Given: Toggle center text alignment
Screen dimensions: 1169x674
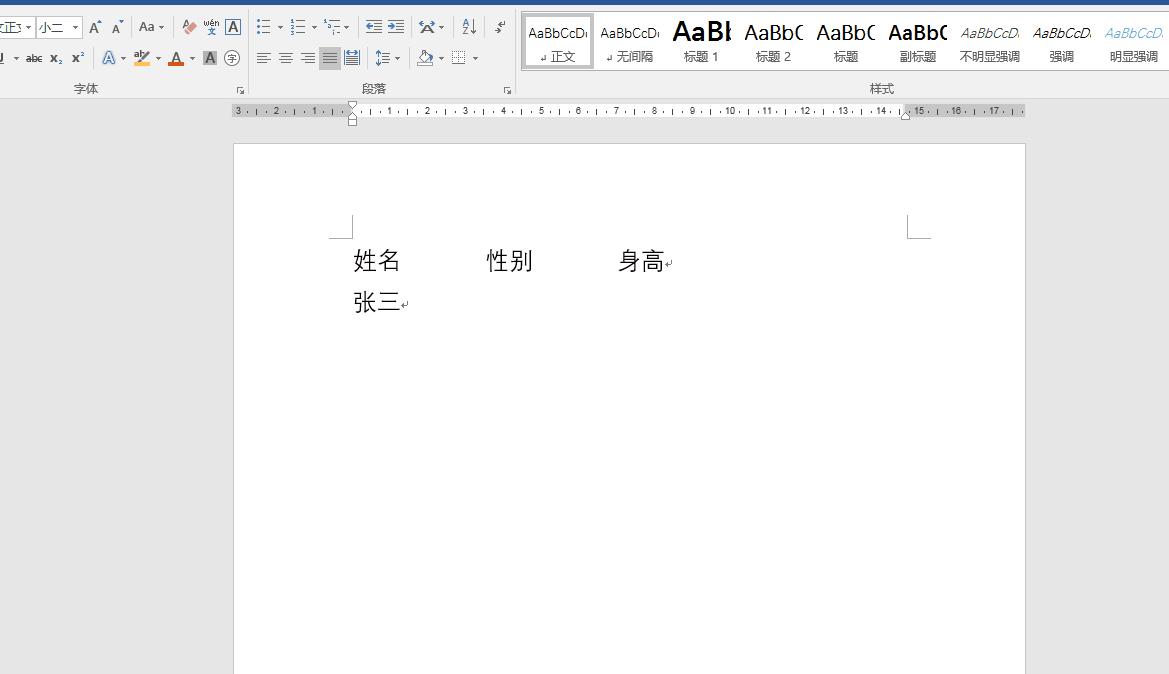Looking at the screenshot, I should pyautogui.click(x=285, y=57).
